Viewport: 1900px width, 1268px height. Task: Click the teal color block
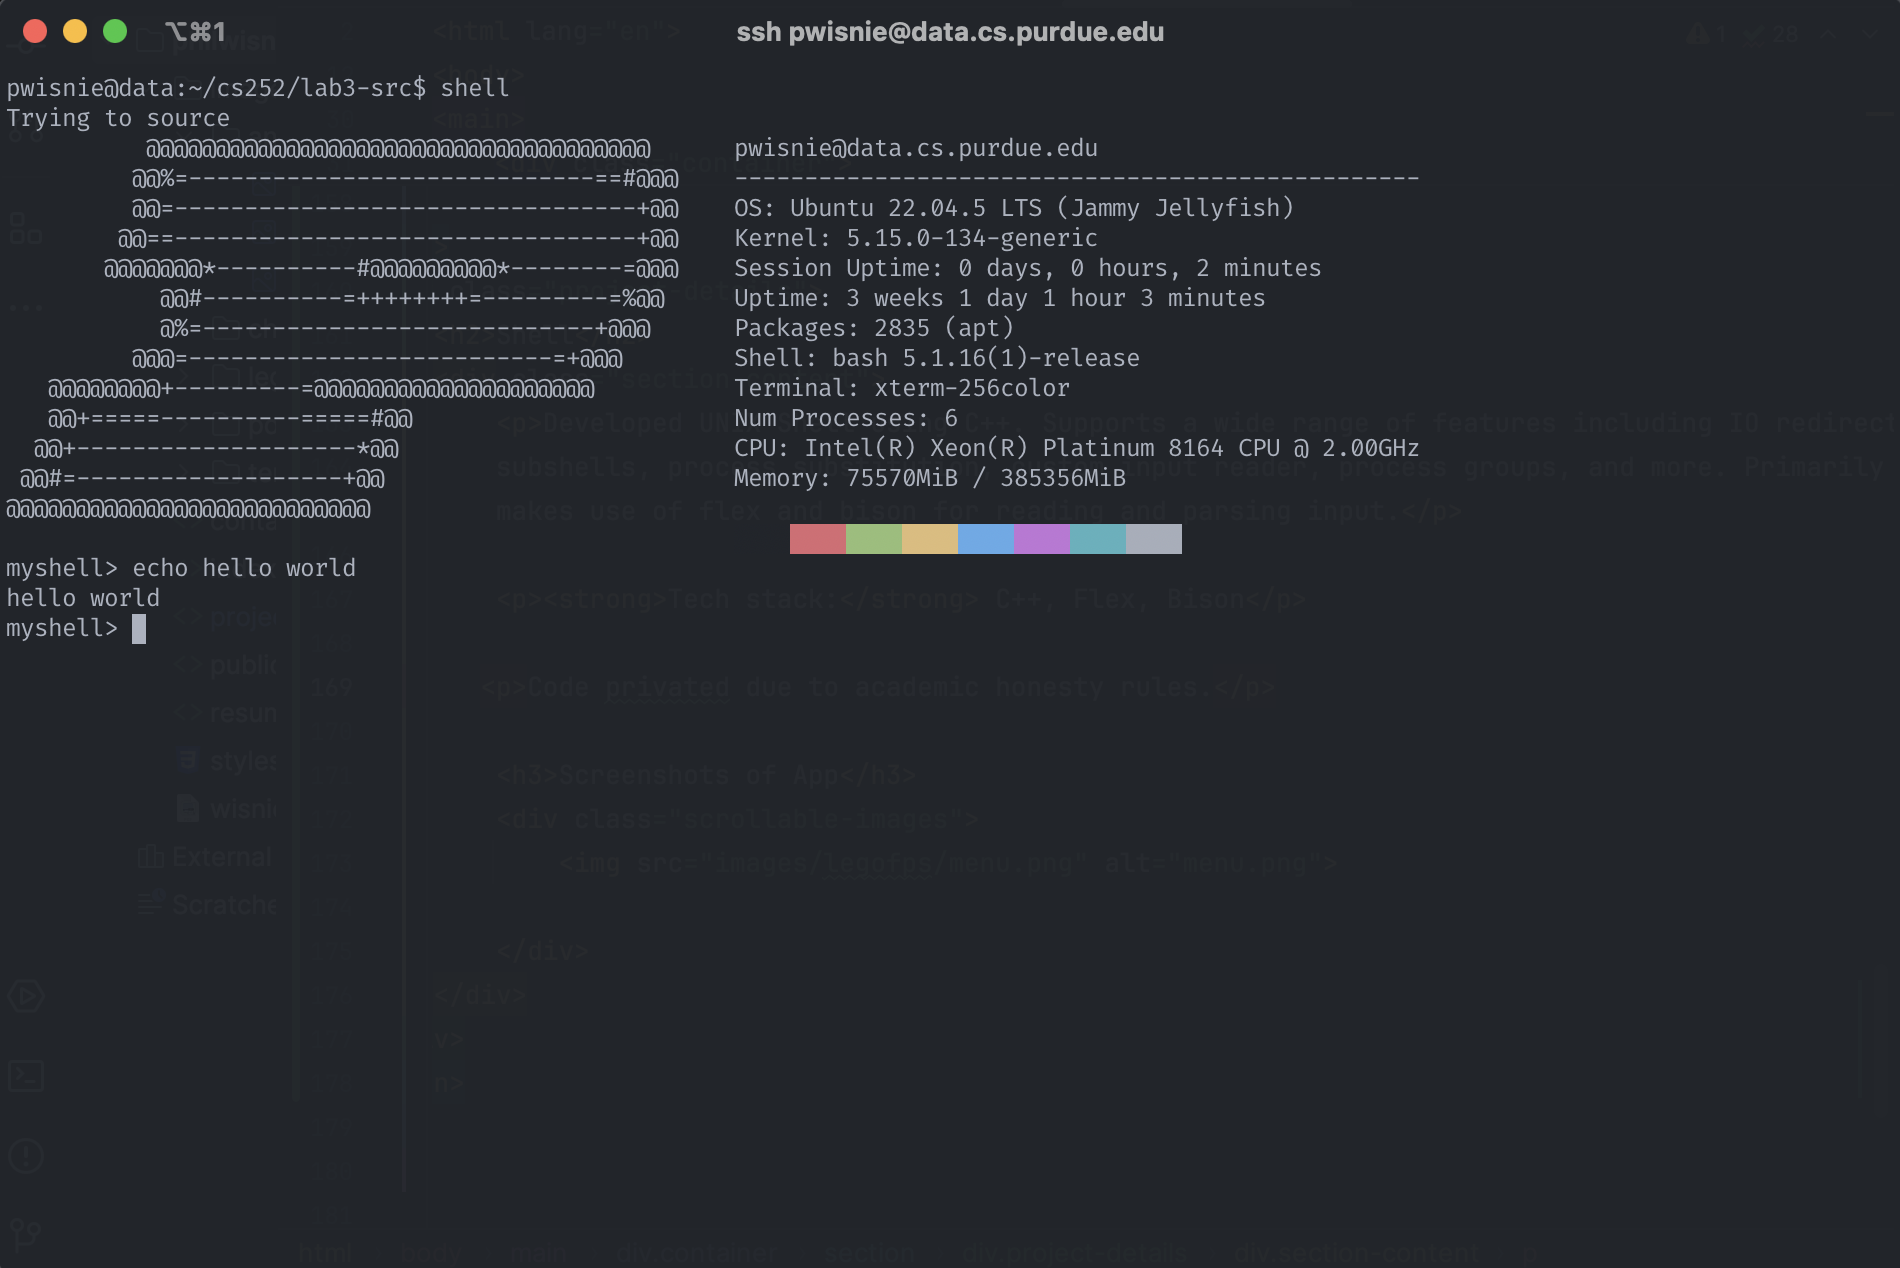click(1098, 539)
